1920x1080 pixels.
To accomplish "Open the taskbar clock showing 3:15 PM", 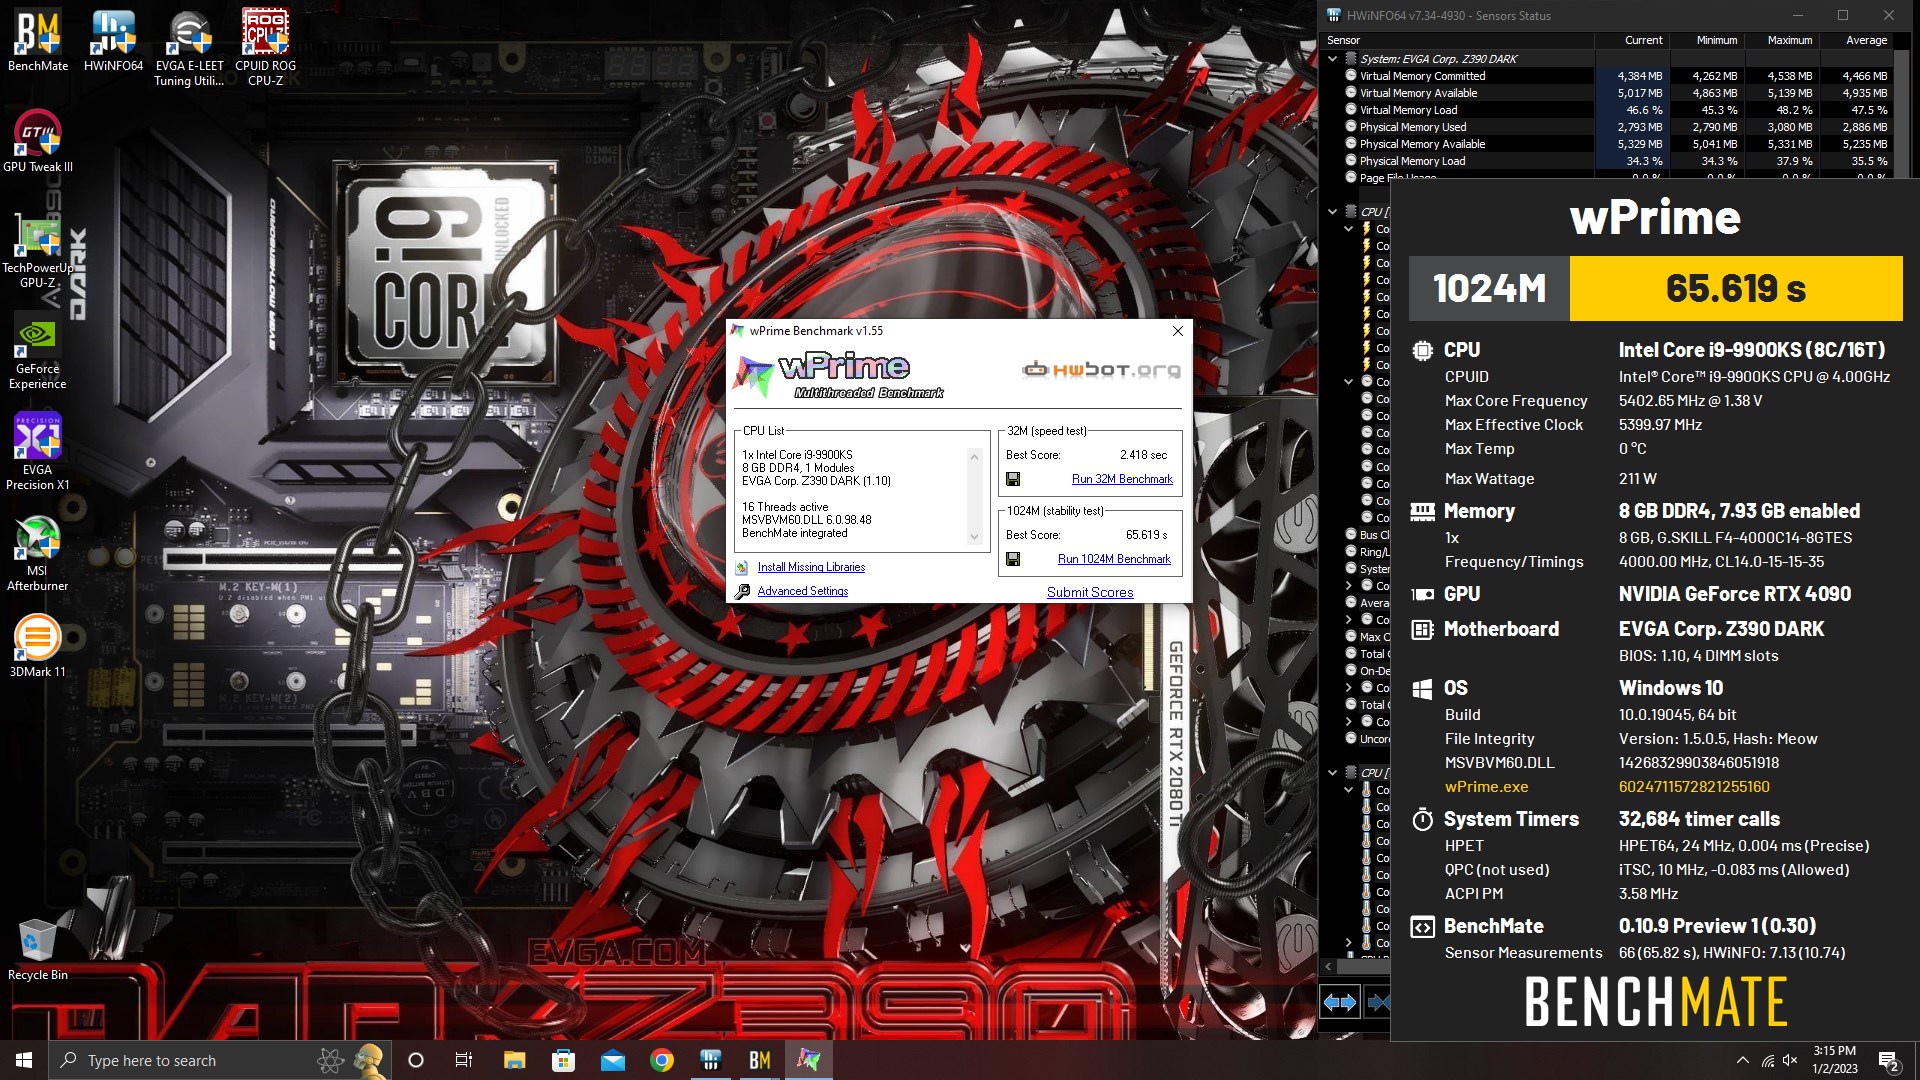I will (x=1834, y=1060).
